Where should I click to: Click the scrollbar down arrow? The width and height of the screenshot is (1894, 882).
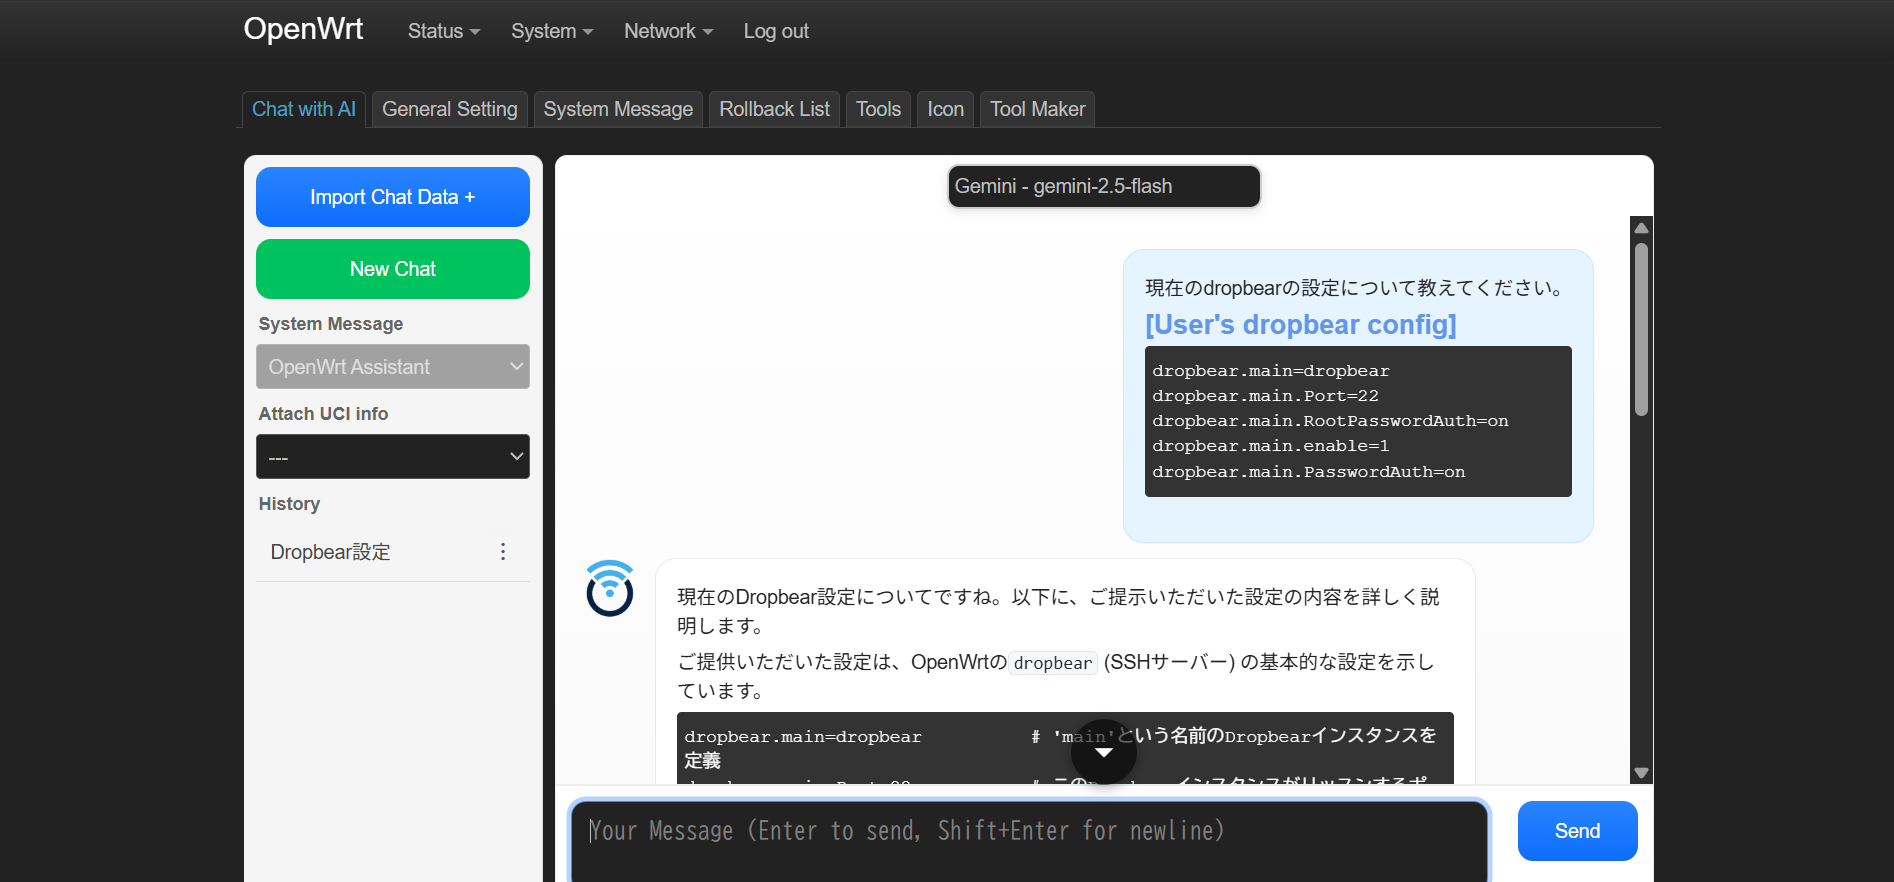pyautogui.click(x=1641, y=772)
